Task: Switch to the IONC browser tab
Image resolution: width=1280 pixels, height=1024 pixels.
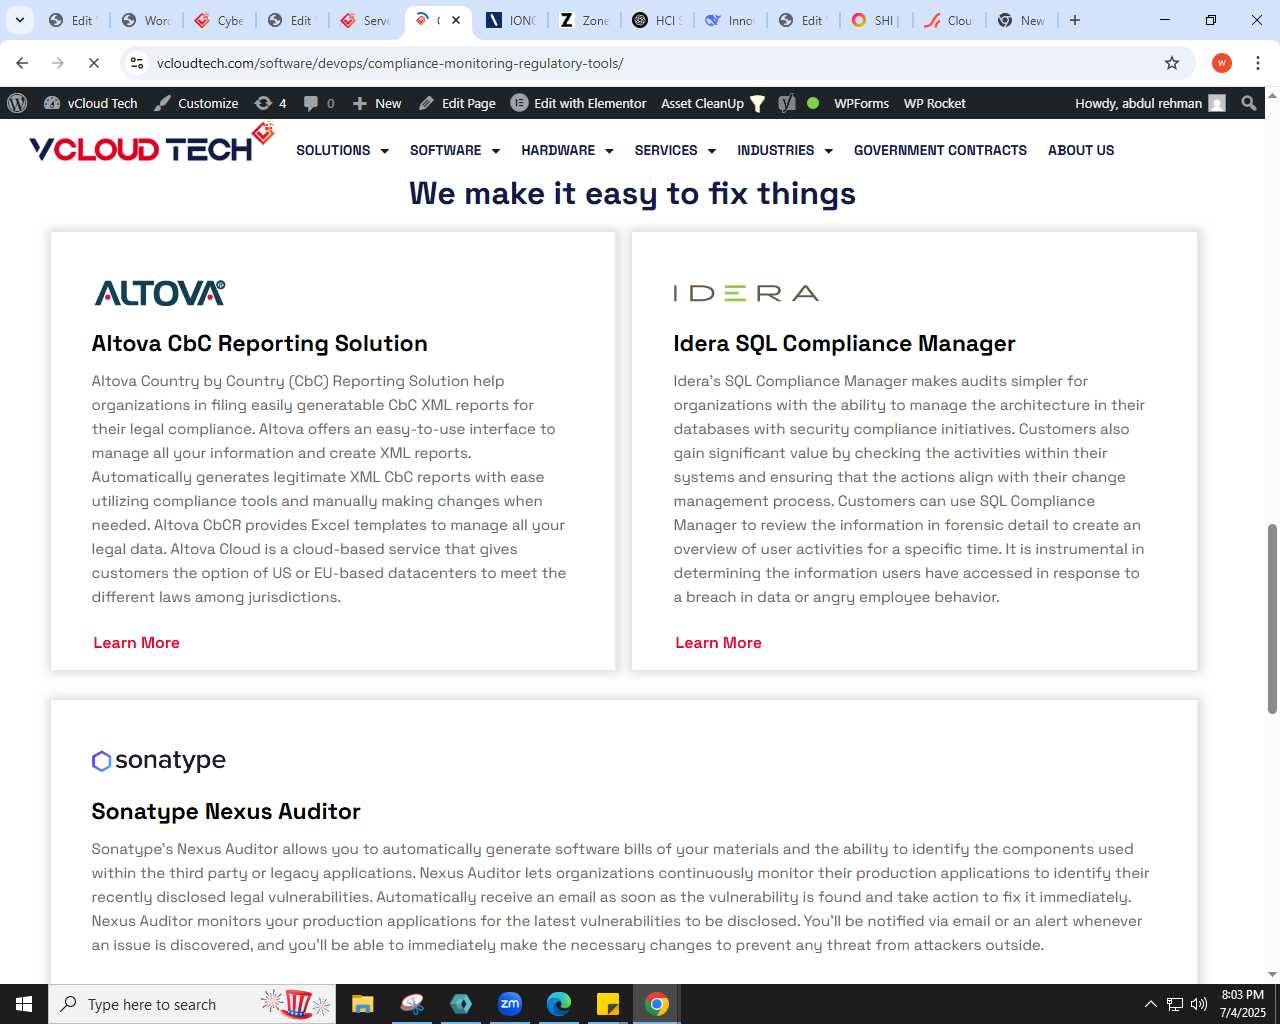Action: click(511, 20)
